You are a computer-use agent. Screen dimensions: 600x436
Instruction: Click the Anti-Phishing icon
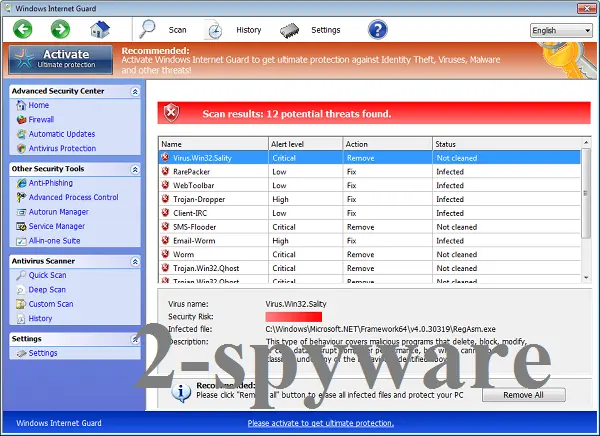pyautogui.click(x=21, y=183)
